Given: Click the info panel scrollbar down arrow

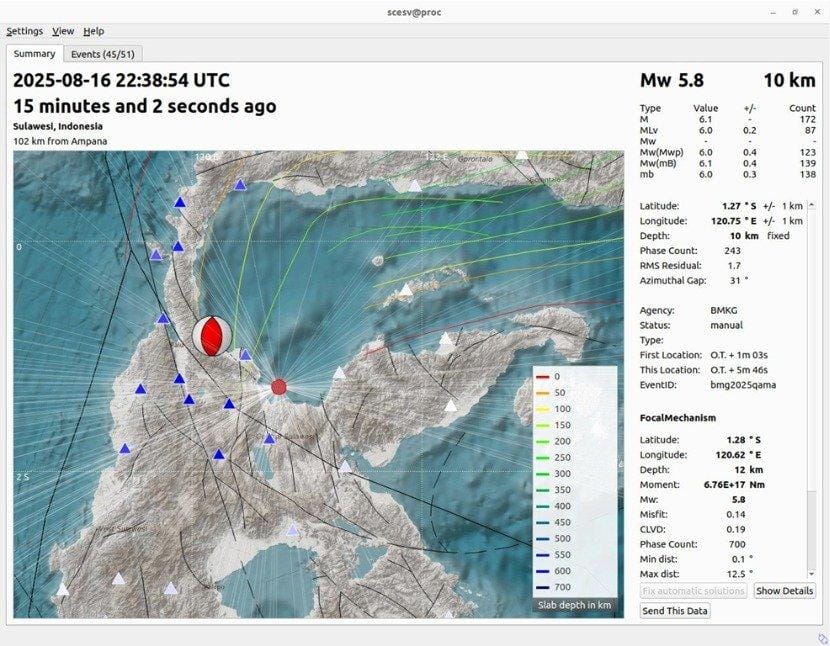Looking at the screenshot, I should coord(811,574).
